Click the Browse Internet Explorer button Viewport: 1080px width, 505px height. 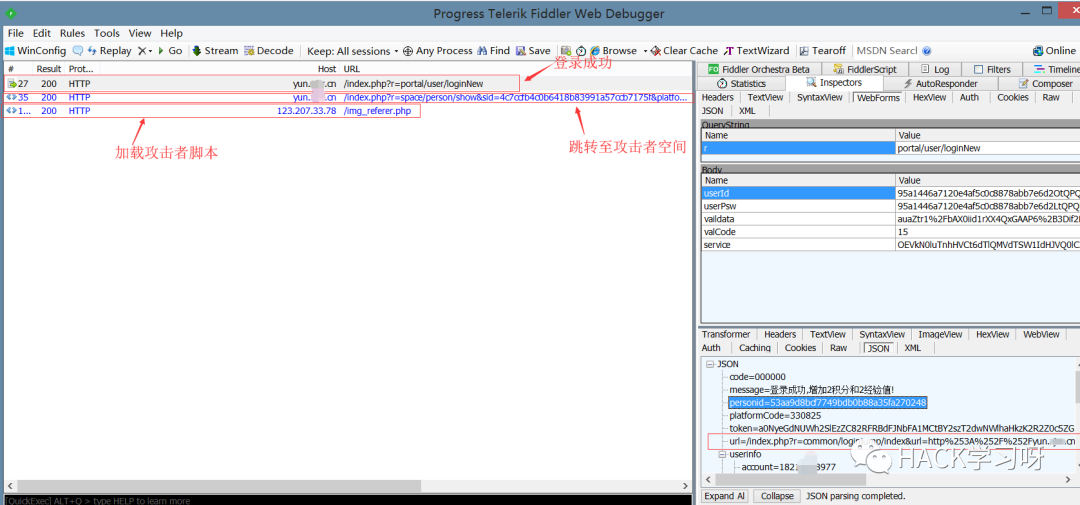[613, 51]
